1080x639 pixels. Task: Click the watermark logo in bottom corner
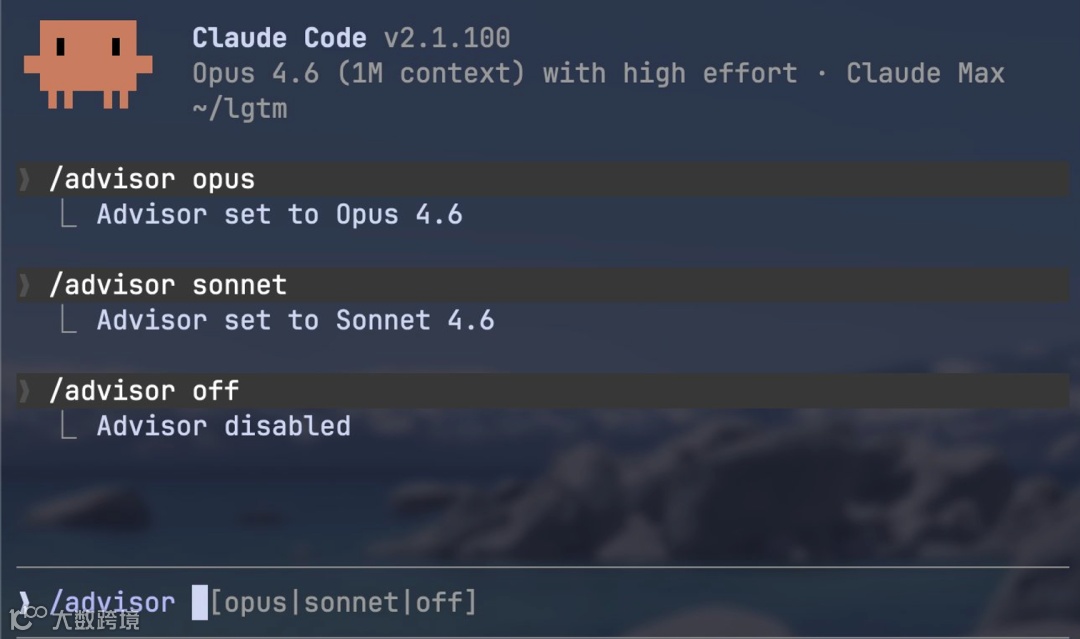pos(28,618)
